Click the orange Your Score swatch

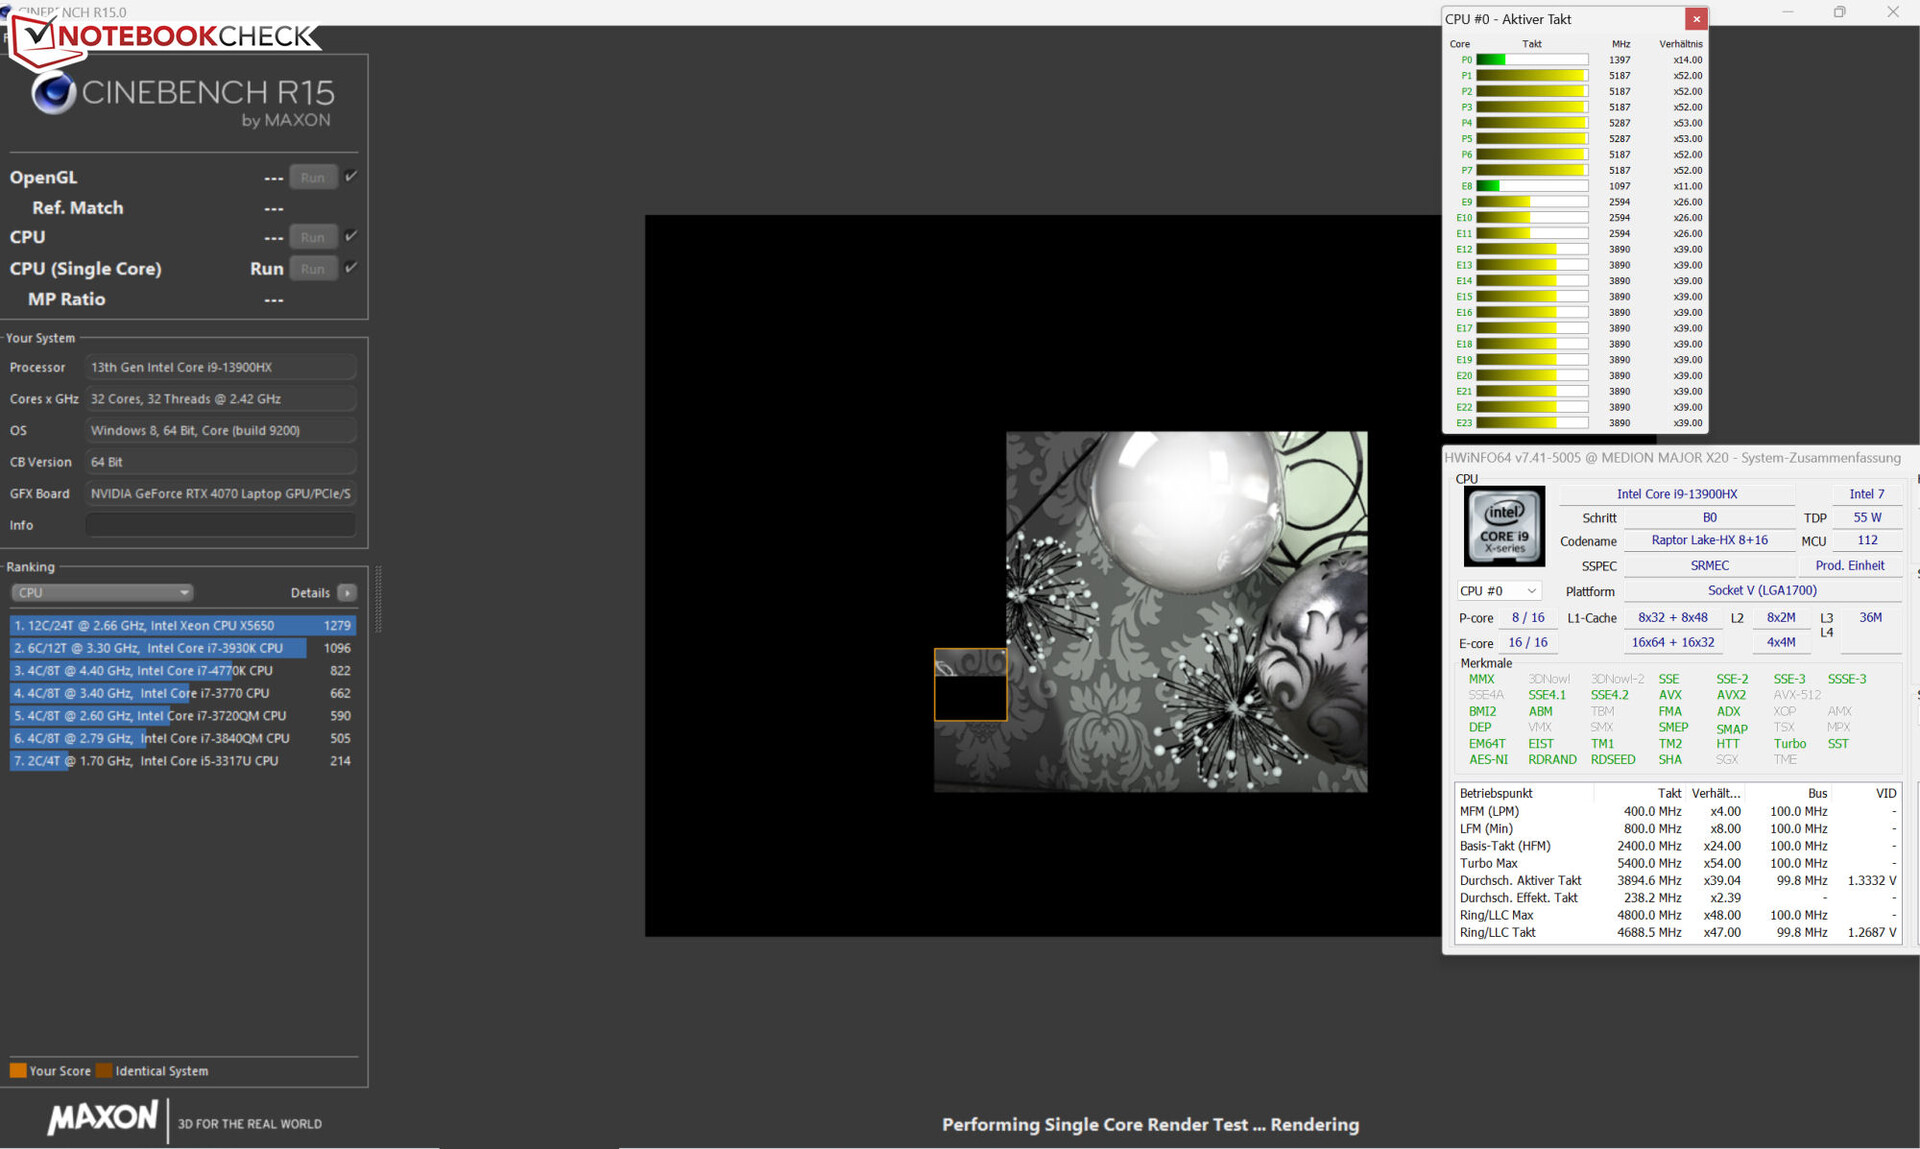click(x=18, y=1070)
